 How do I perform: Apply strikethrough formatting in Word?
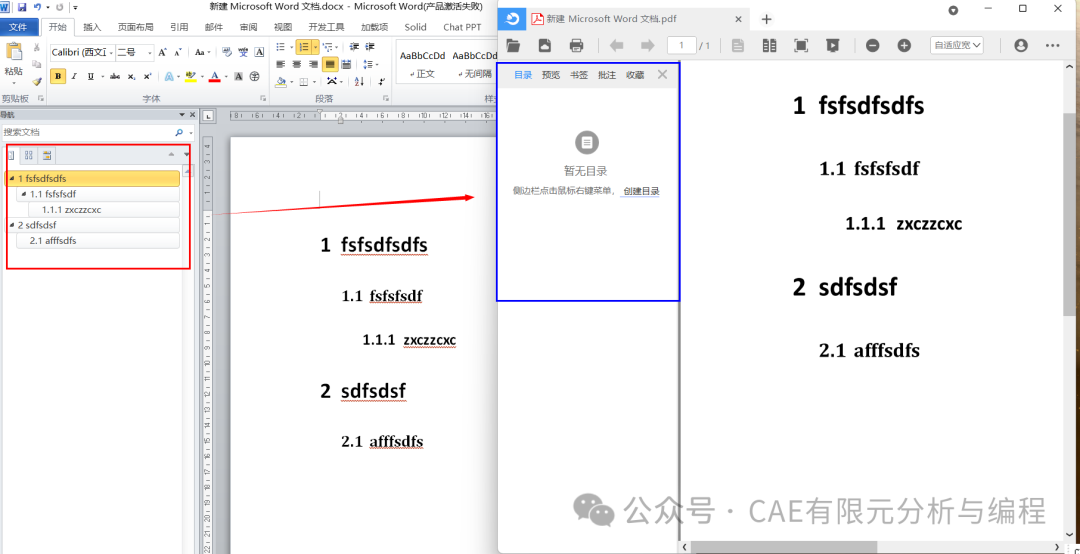click(115, 76)
